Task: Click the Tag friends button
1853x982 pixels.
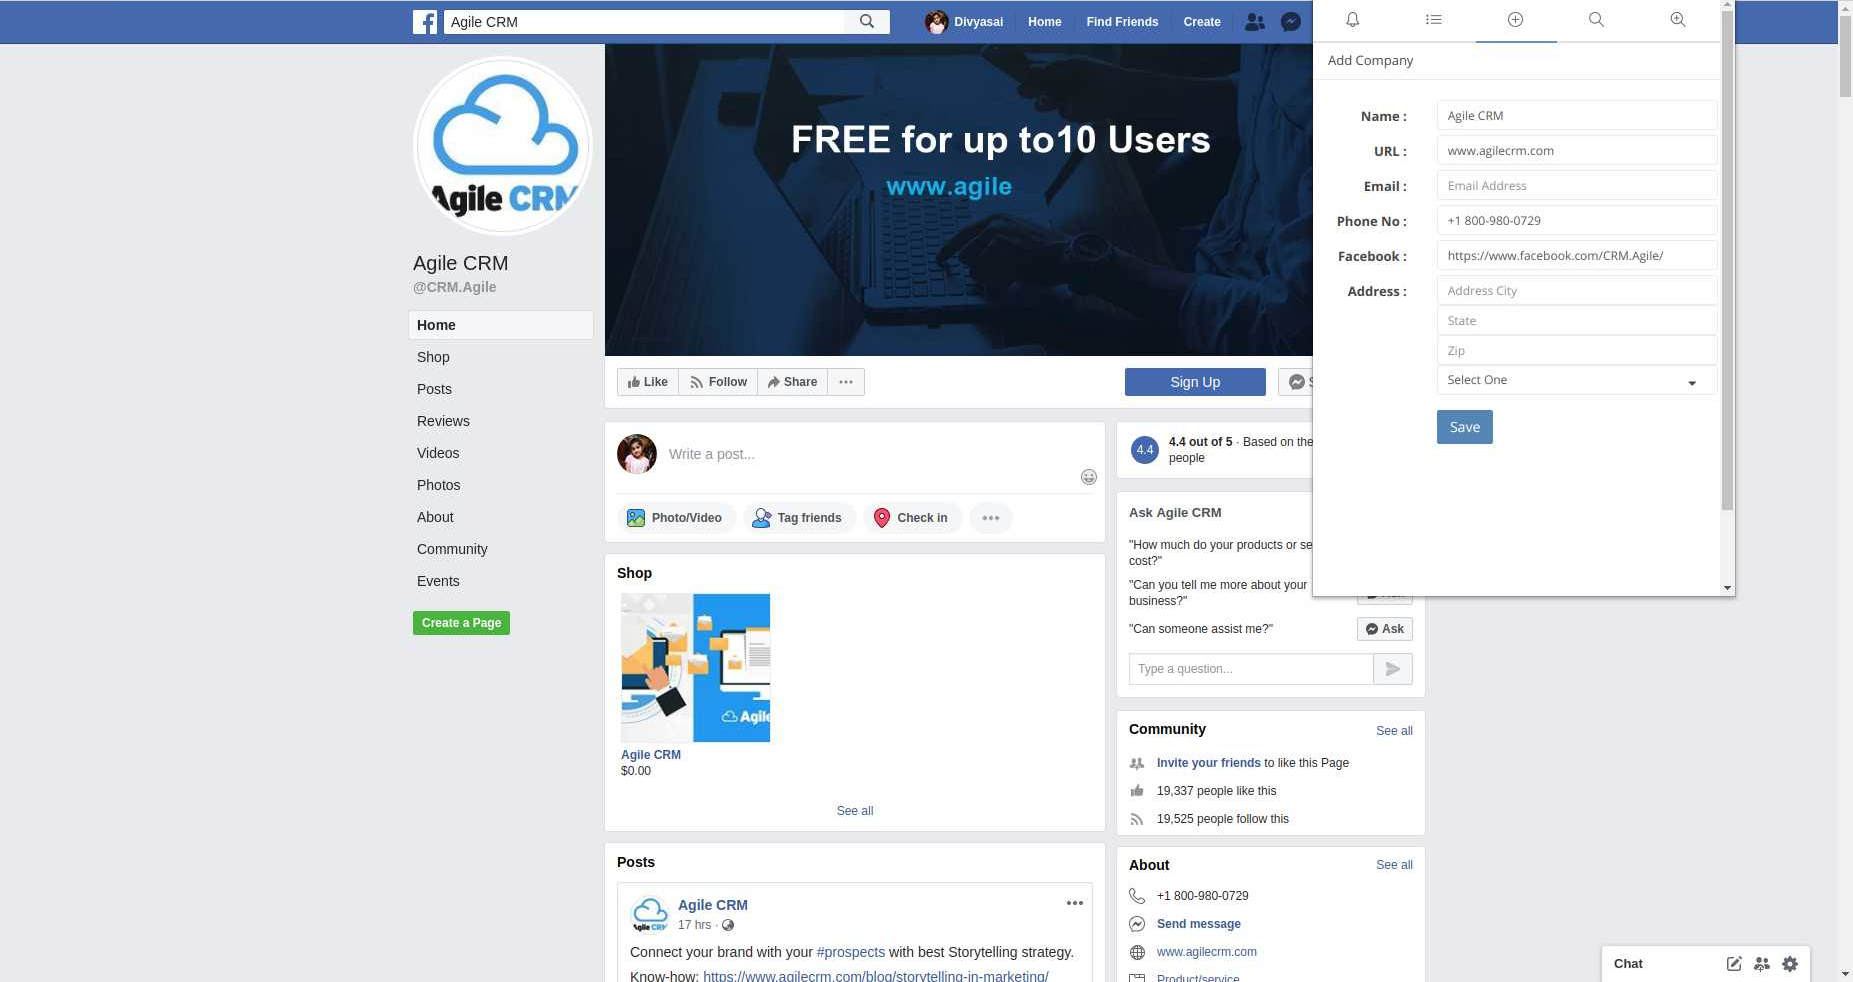Action: [798, 518]
